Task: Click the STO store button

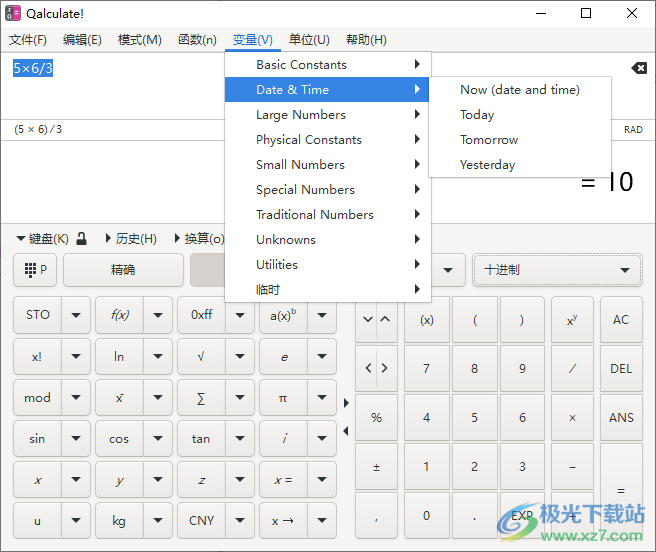Action: click(x=38, y=315)
